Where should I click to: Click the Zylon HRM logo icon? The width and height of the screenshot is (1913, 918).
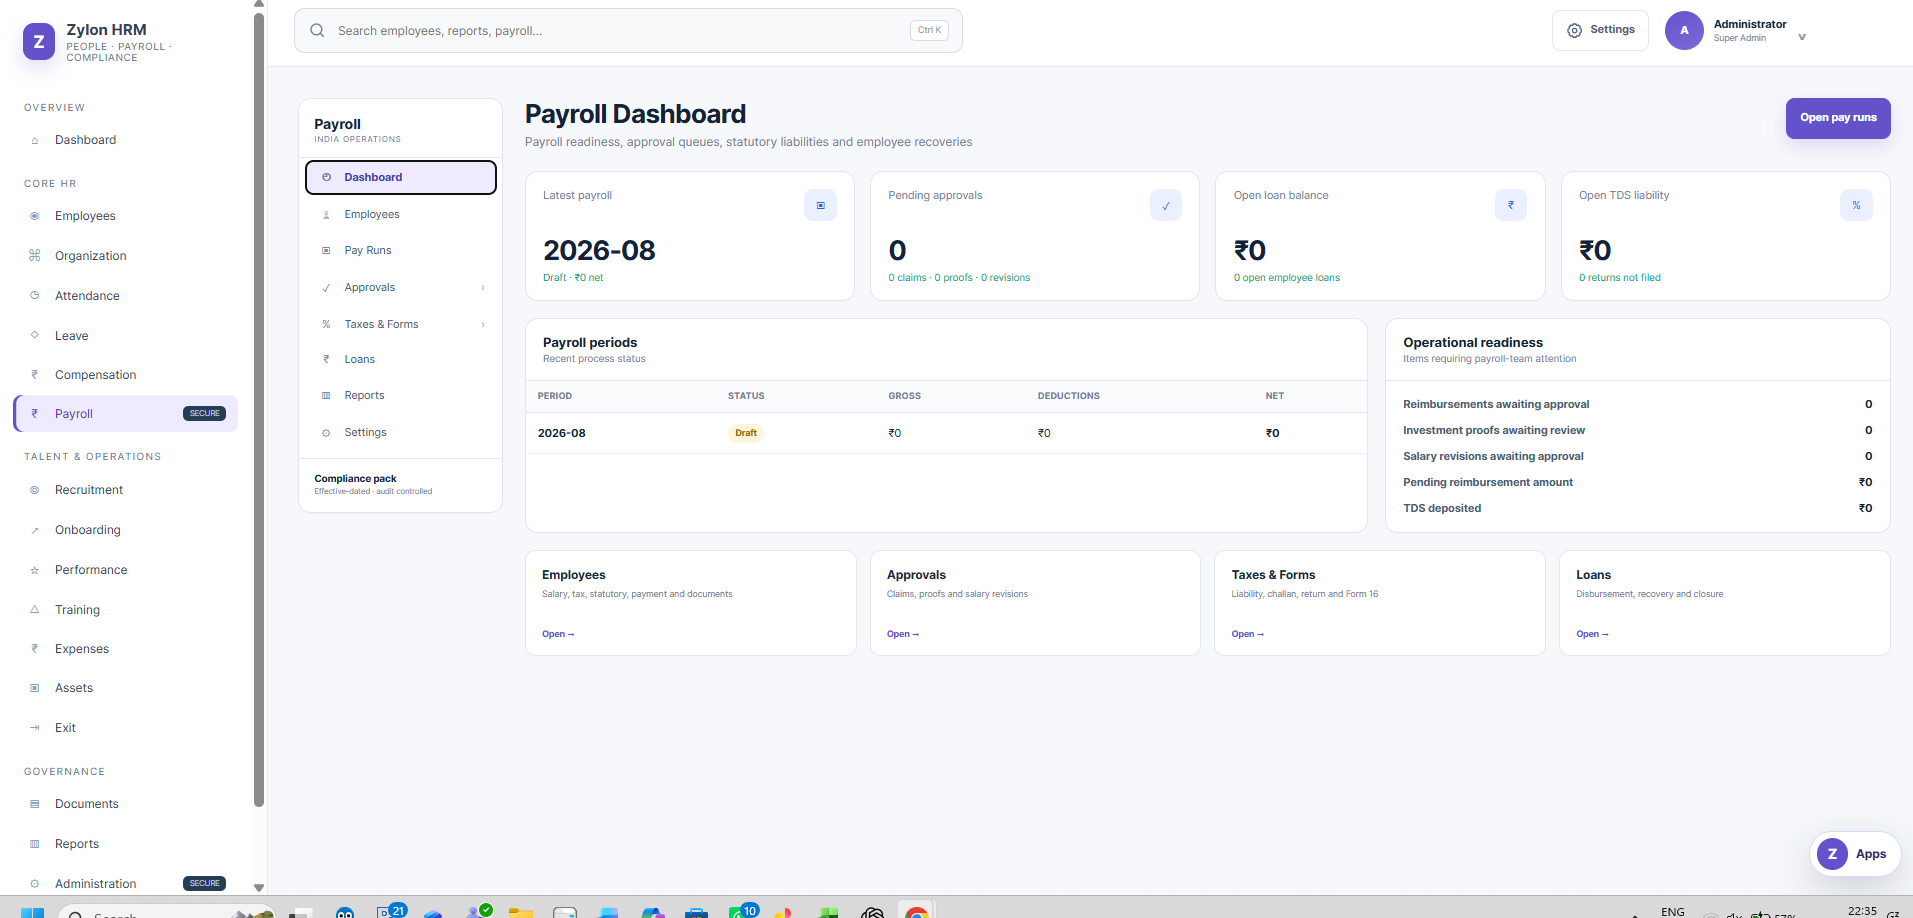[x=39, y=42]
